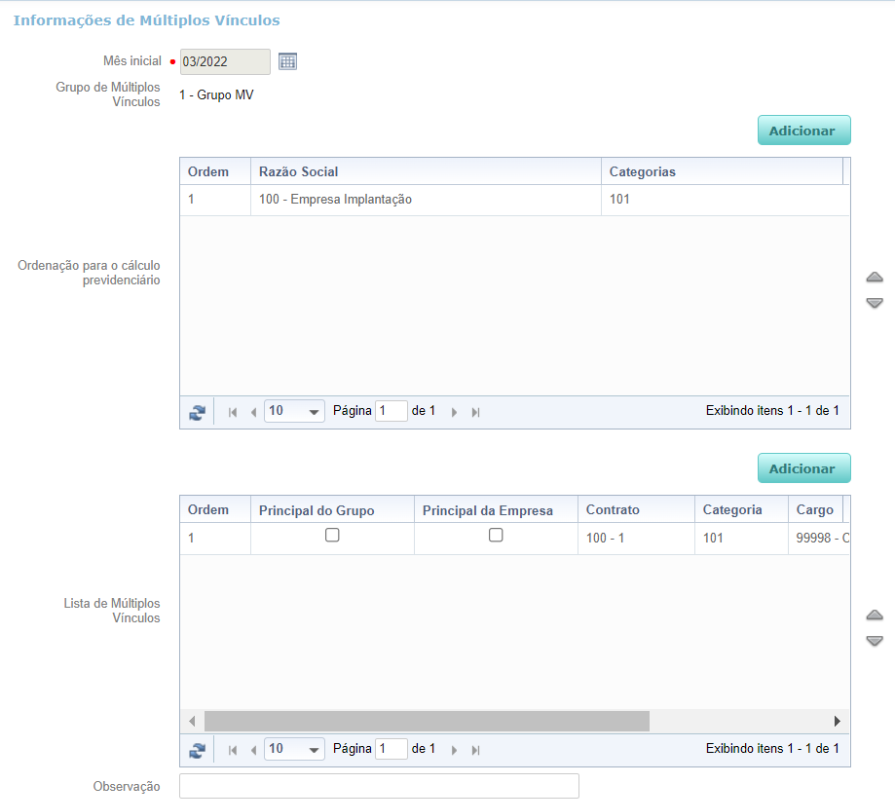The width and height of the screenshot is (895, 799).
Task: Click the horizontal scrollbar right arrow
Action: click(837, 721)
